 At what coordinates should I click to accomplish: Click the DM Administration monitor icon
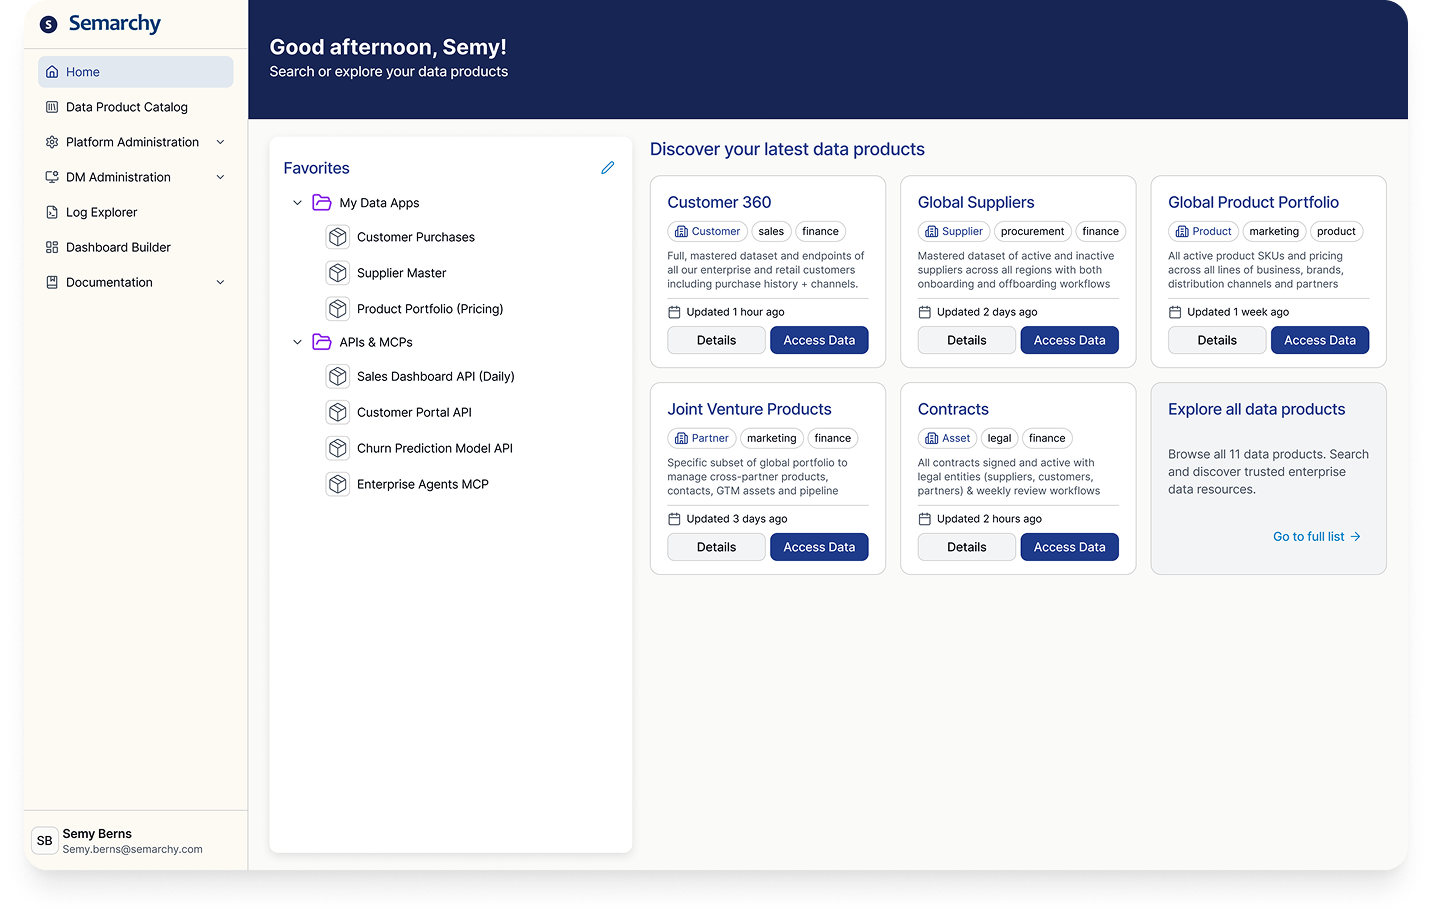(x=52, y=177)
